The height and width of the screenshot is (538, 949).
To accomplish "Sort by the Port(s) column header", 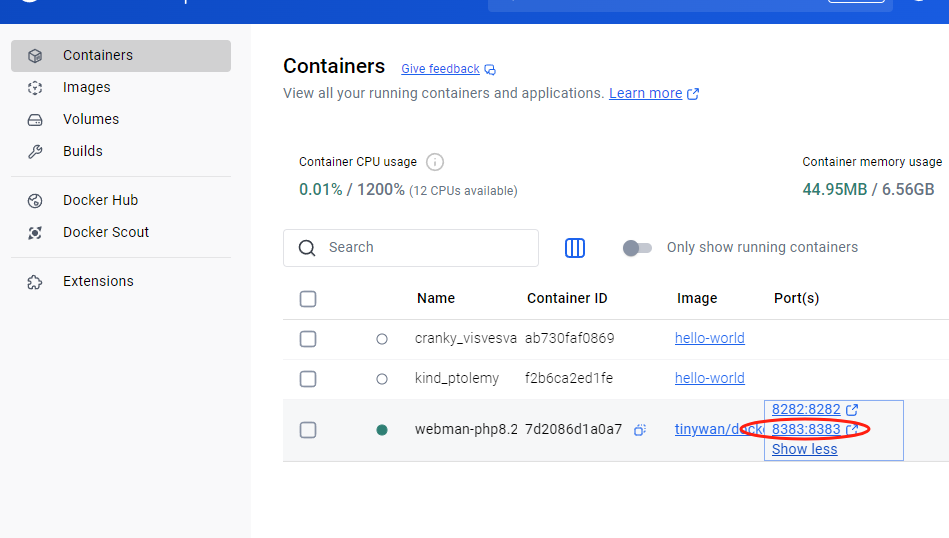I will (x=796, y=298).
